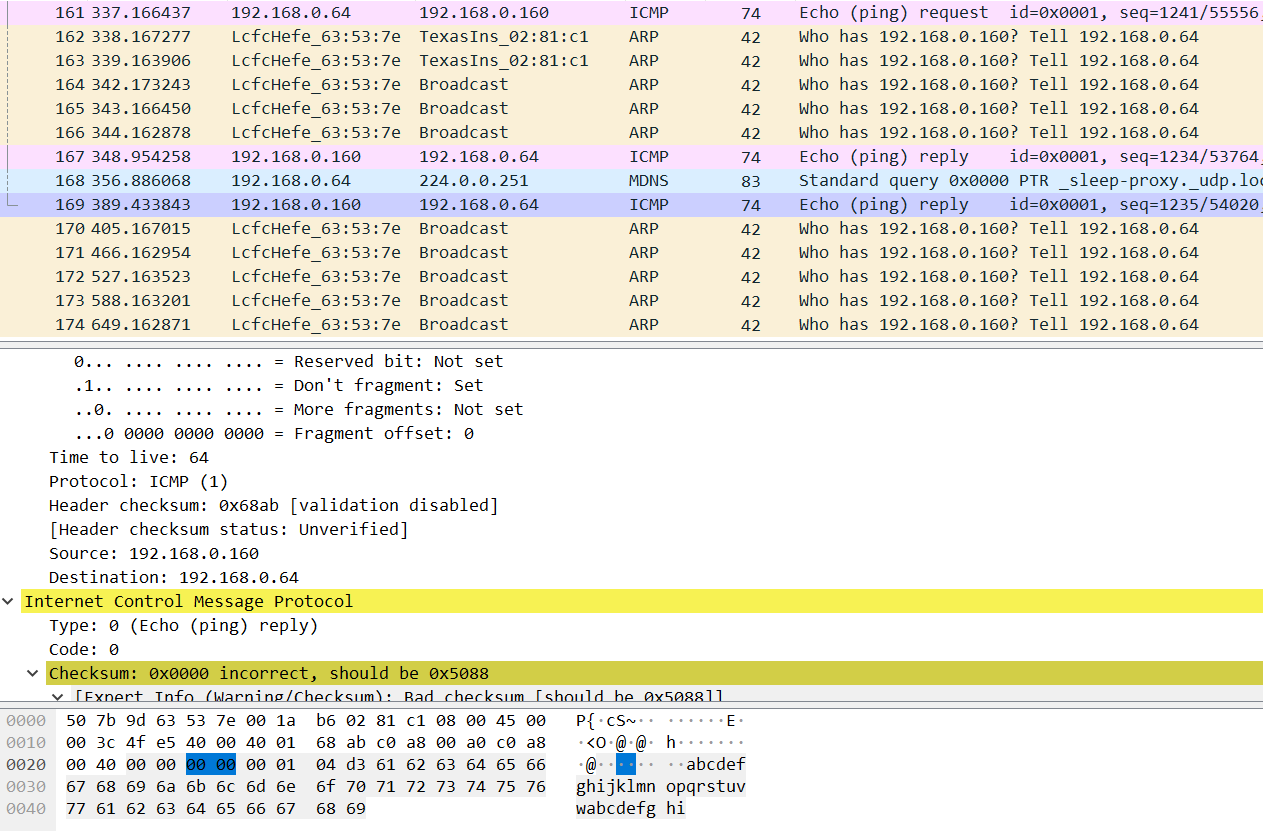This screenshot has height=831, width=1263.
Task: Select Header checksum status: Unverified line
Action: 228,529
